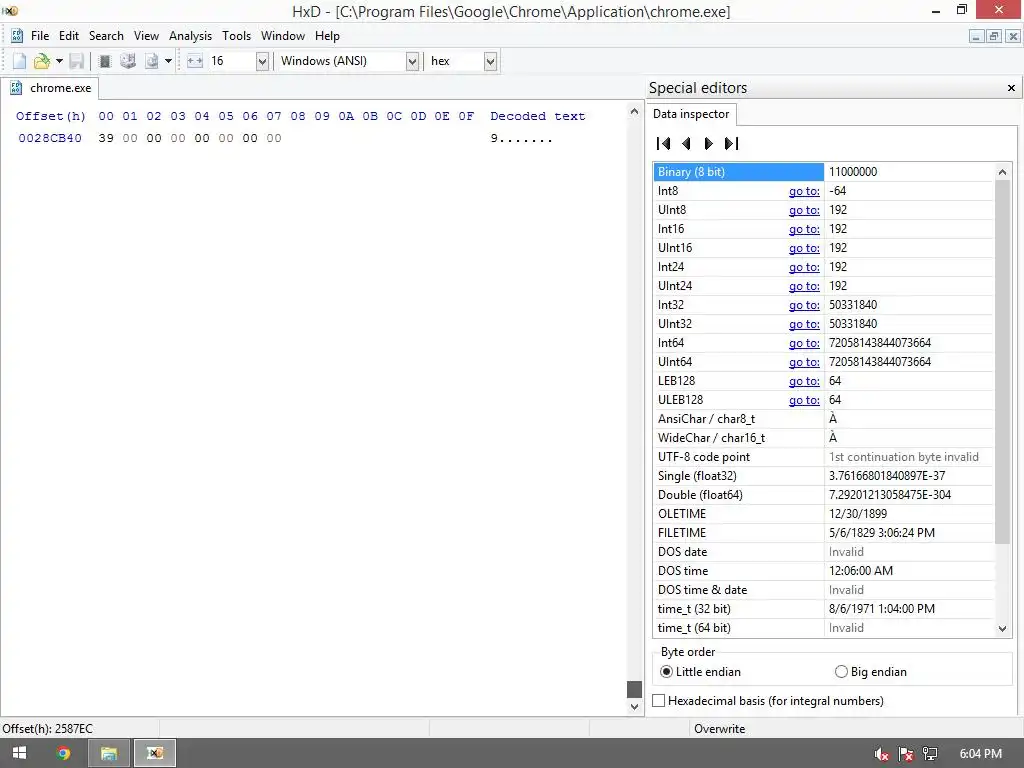
Task: Click go to link for Int16
Action: point(804,229)
